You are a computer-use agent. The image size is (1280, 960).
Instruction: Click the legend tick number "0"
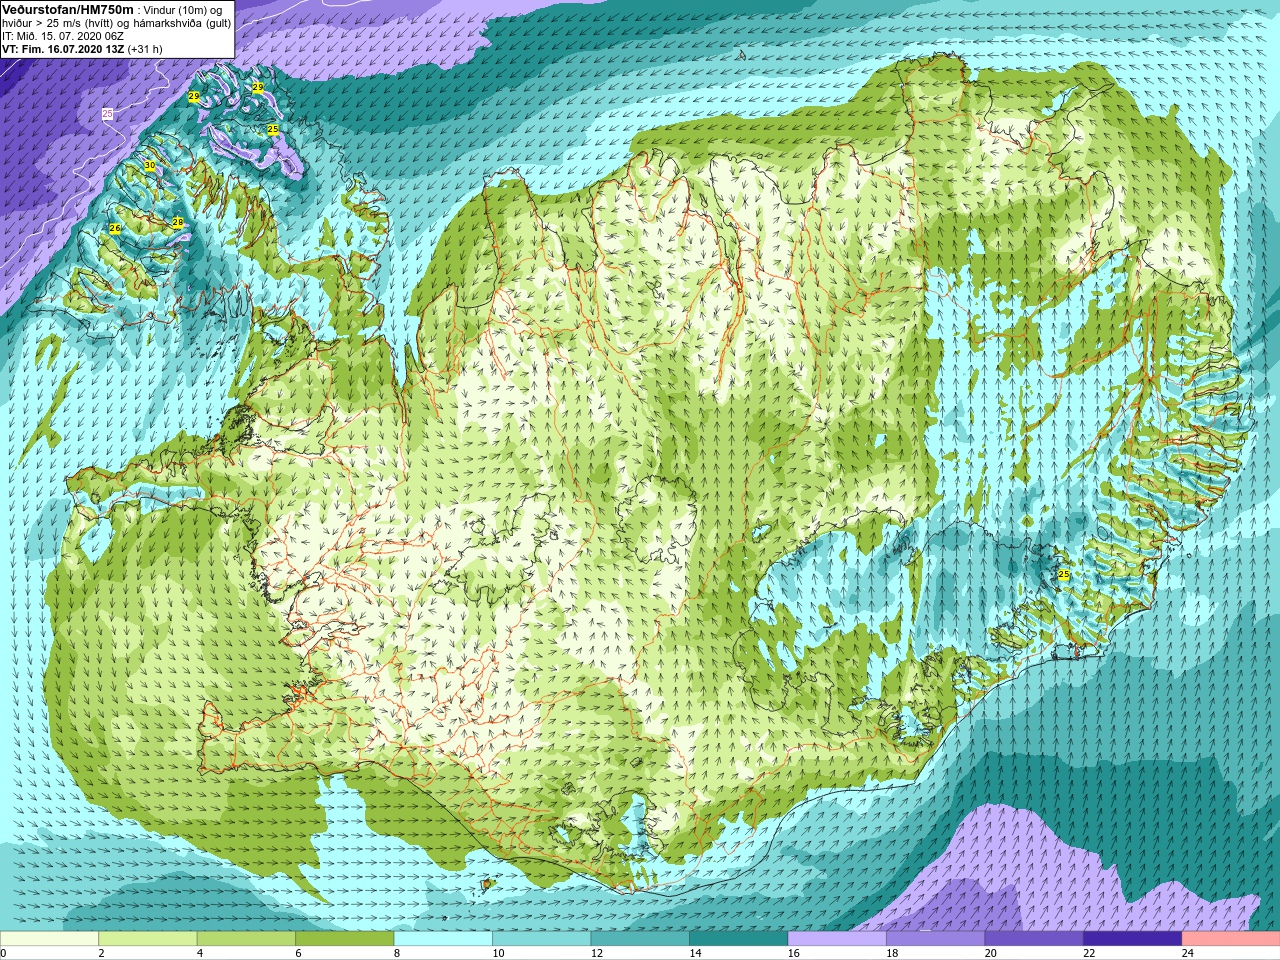(4, 953)
